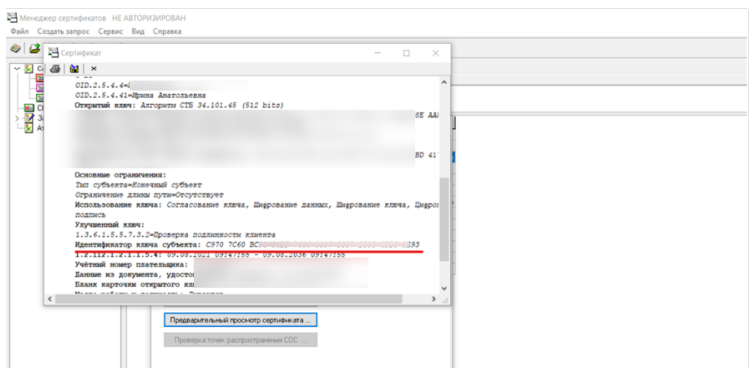755x381 pixels.
Task: Select the red-bordered certificate tree icon
Action: click(x=40, y=78)
